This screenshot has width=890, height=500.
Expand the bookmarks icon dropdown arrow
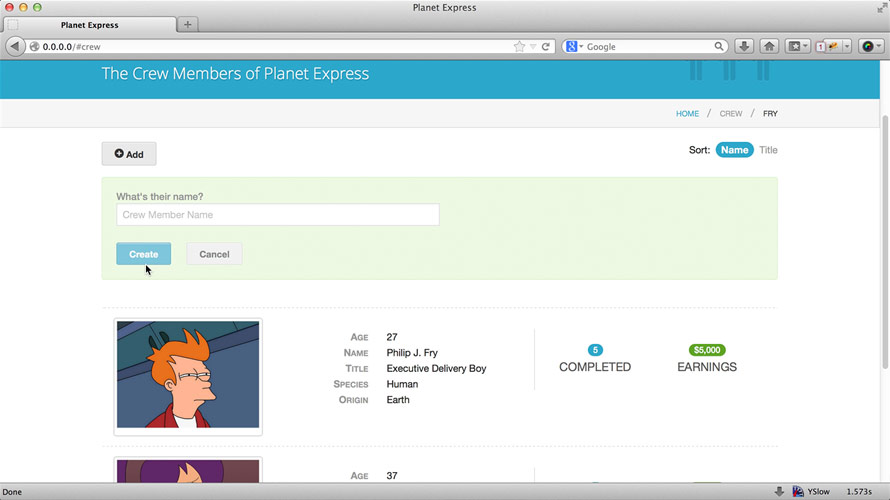coord(805,47)
